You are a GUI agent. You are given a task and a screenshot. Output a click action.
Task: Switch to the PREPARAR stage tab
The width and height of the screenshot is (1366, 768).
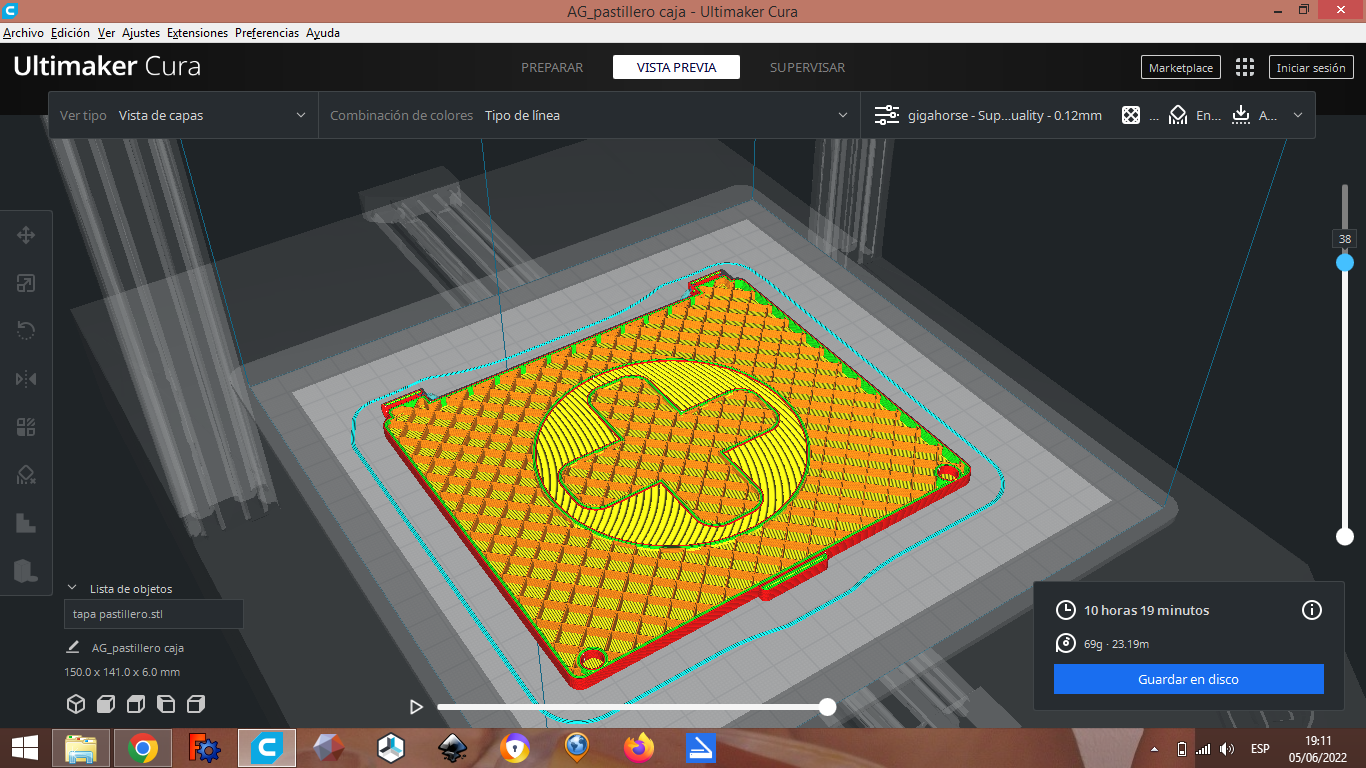pos(552,67)
